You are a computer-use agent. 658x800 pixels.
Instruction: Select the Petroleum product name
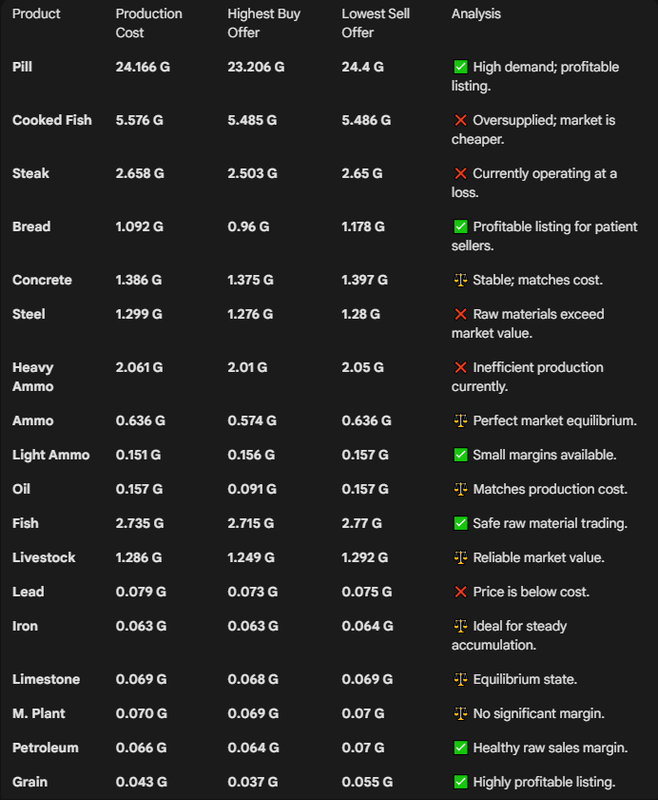click(x=45, y=747)
